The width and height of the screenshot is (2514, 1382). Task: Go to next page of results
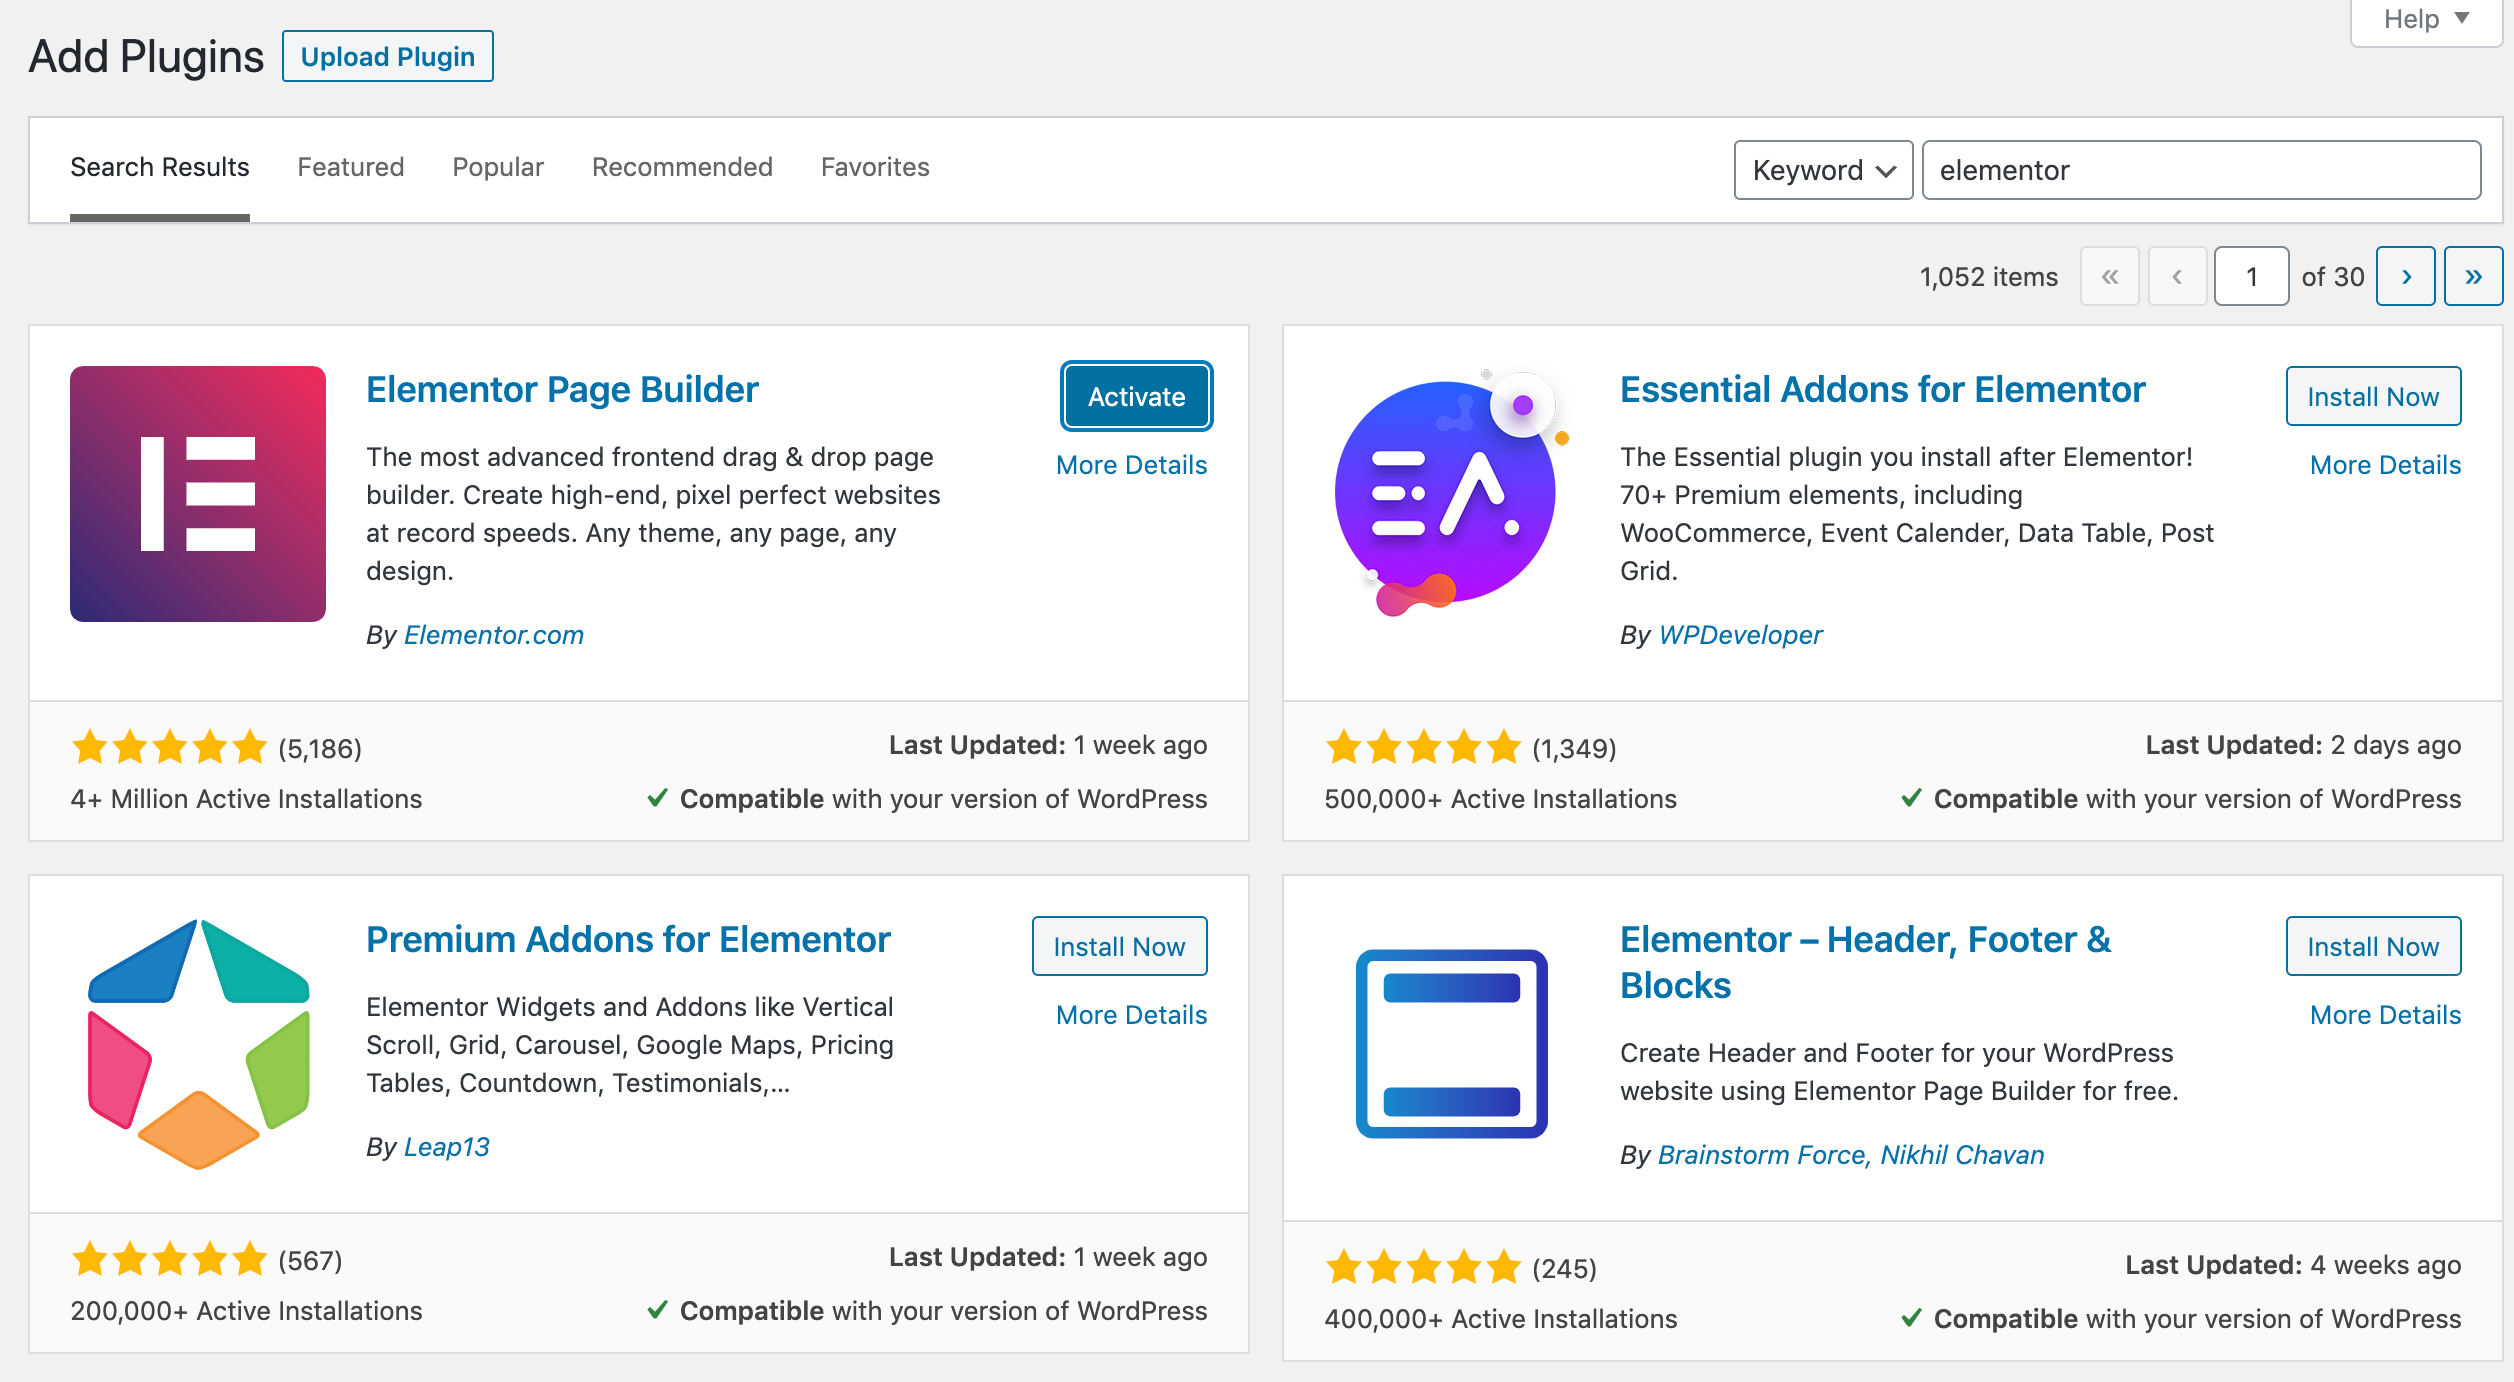pos(2405,277)
